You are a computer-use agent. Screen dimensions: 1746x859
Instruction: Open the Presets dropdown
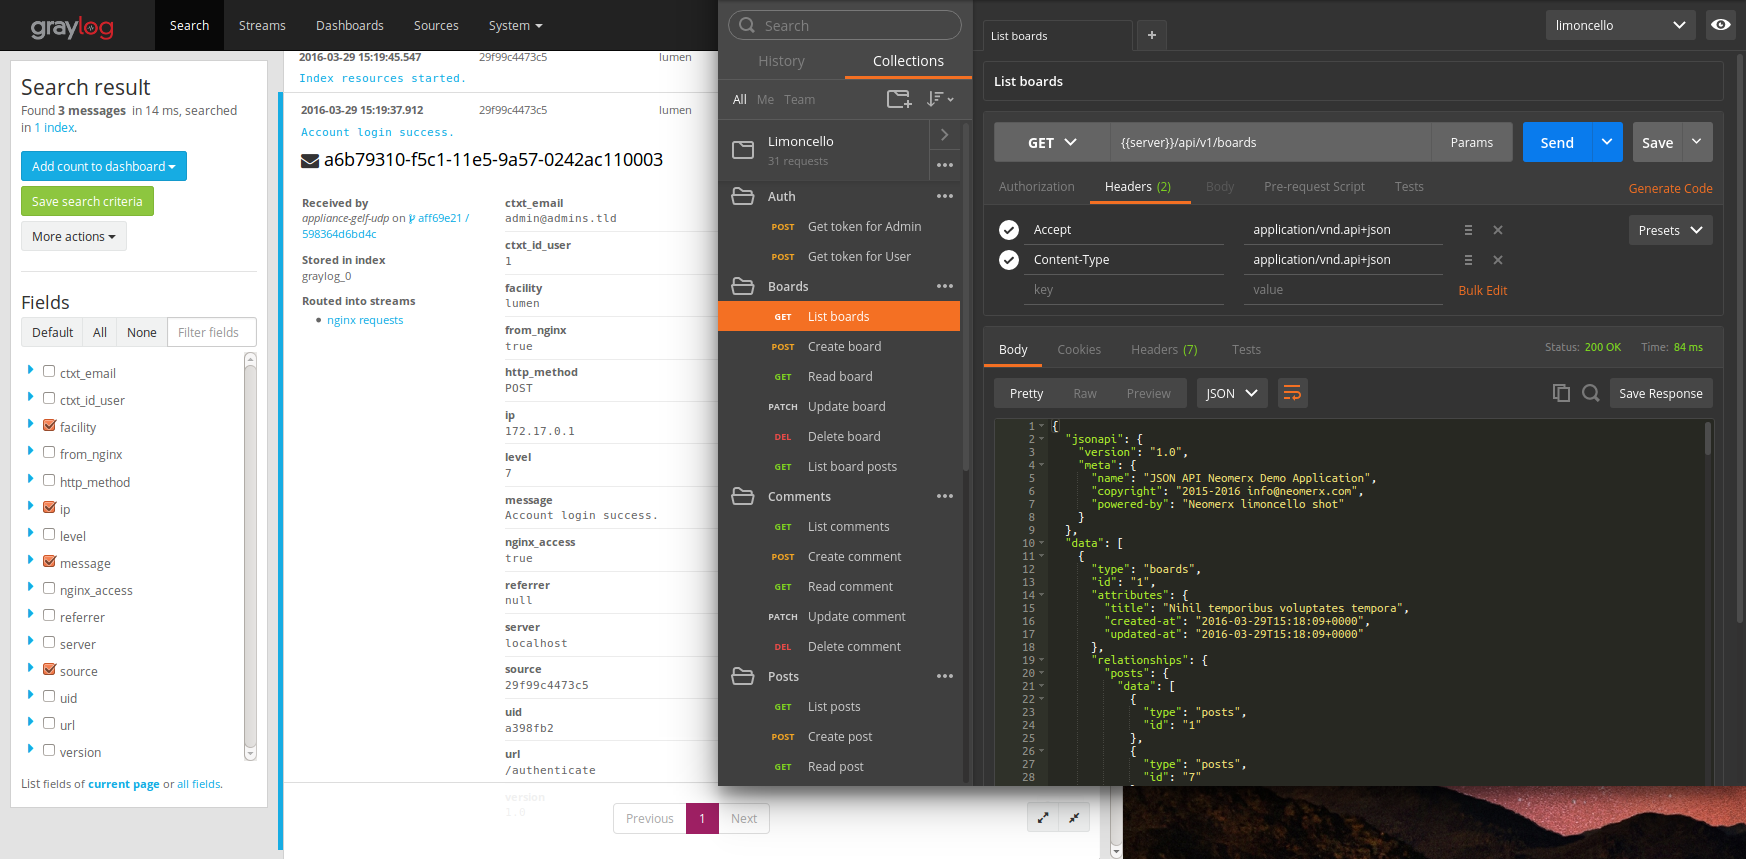pos(1670,230)
